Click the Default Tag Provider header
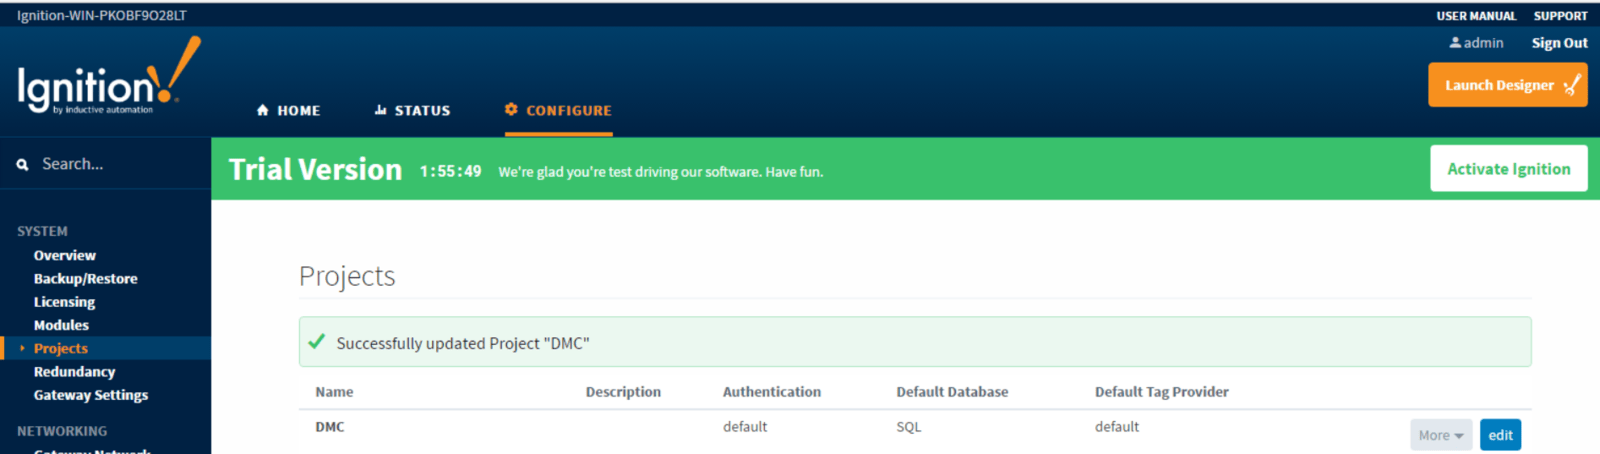This screenshot has height=454, width=1600. coord(1162,392)
